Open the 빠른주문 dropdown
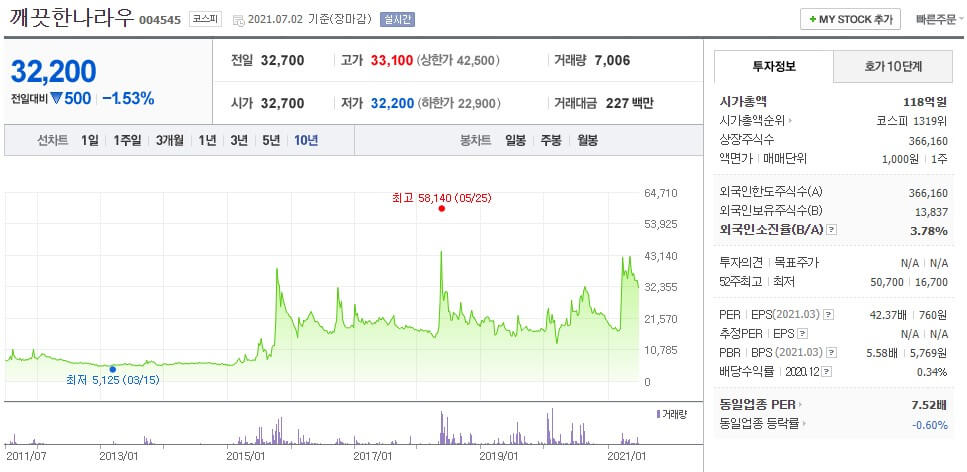 pos(940,19)
